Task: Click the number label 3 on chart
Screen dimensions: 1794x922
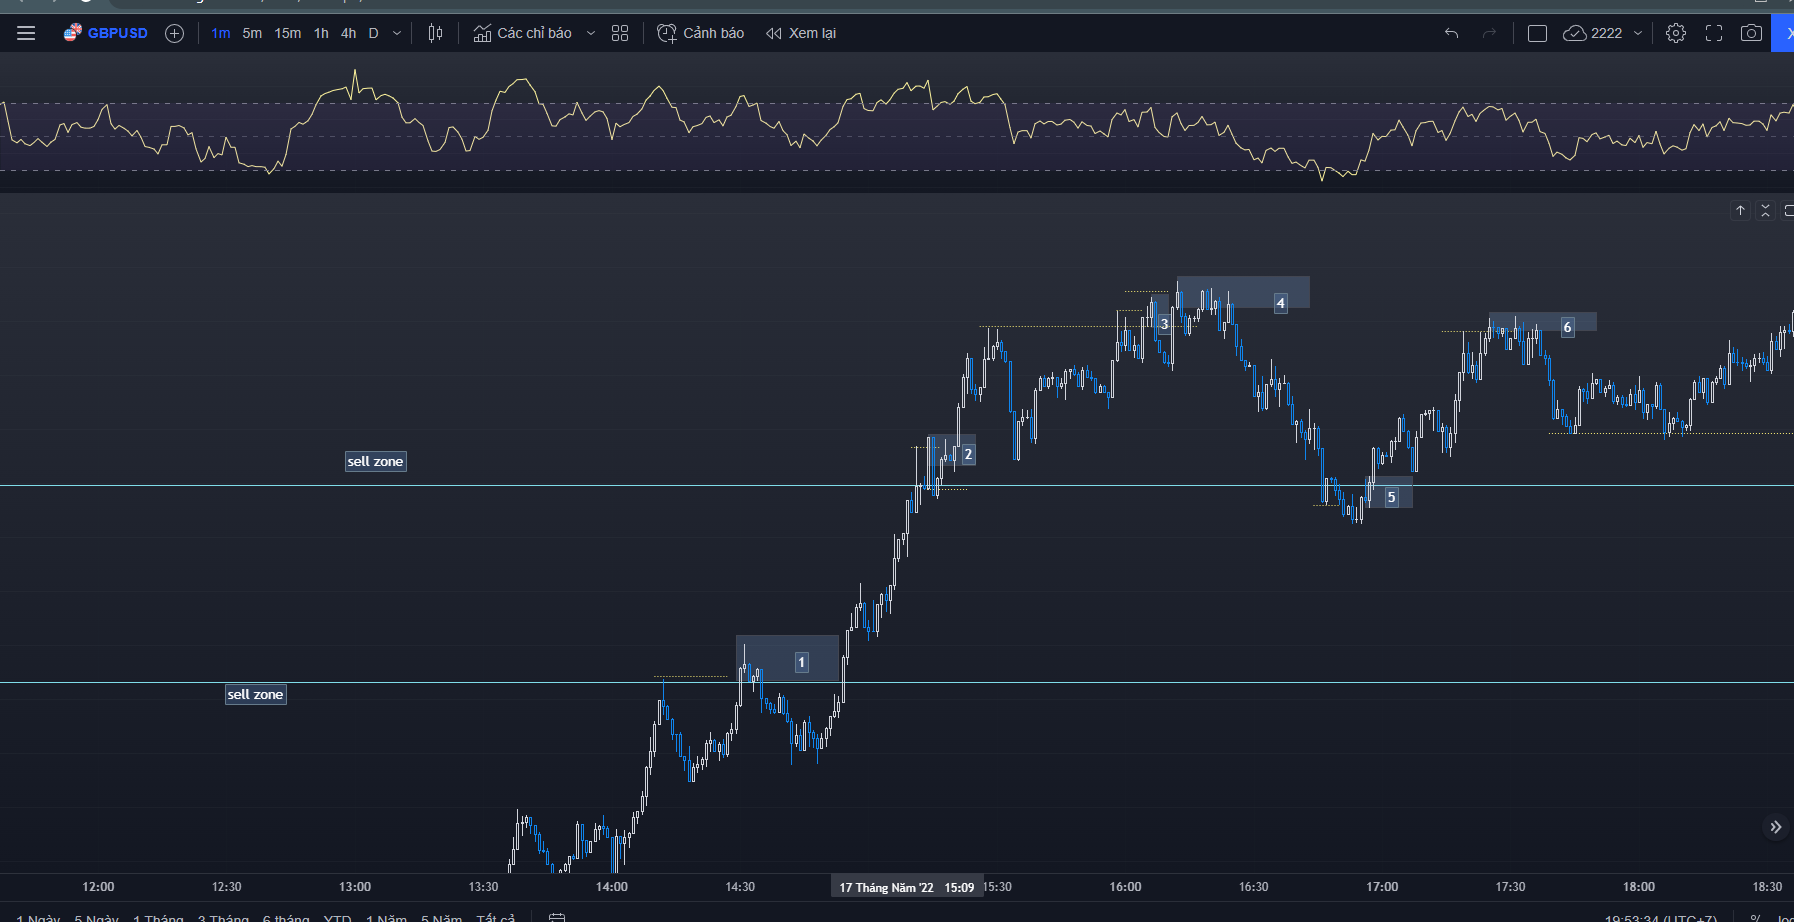Action: [x=1164, y=324]
